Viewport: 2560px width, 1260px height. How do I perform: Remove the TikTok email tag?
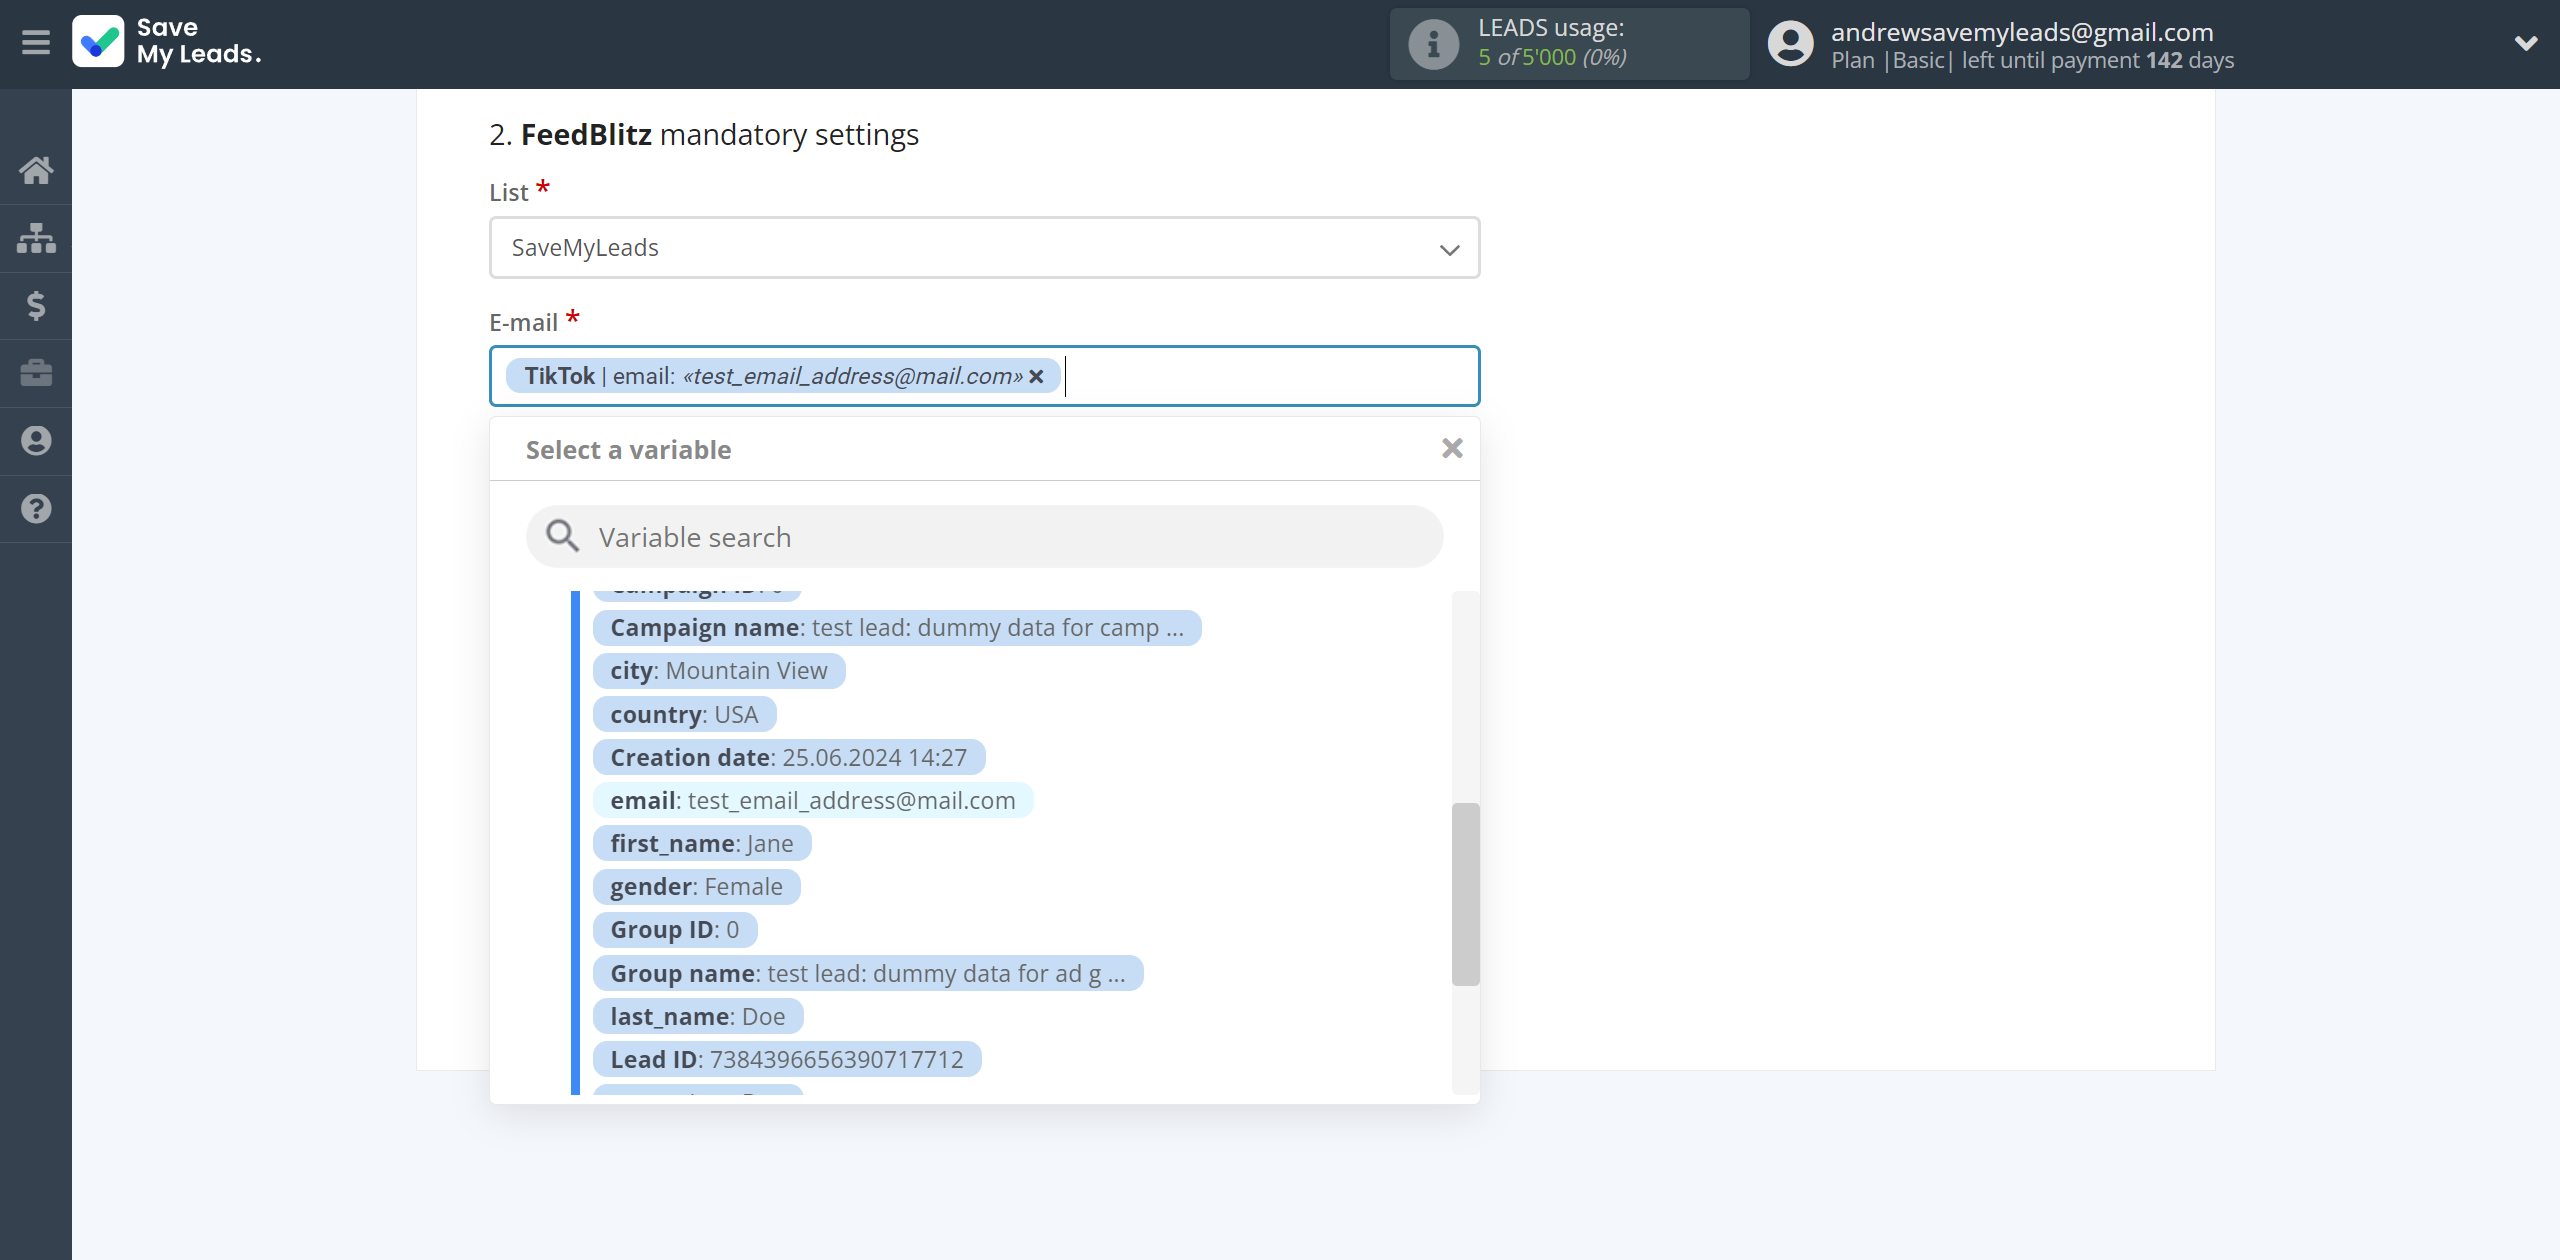coord(1037,376)
